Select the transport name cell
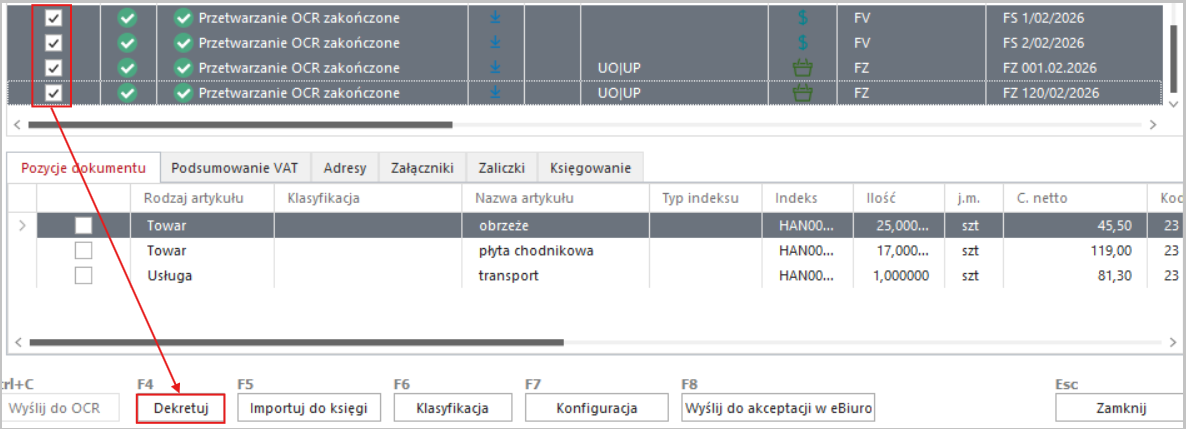This screenshot has width=1186, height=429. click(556, 275)
